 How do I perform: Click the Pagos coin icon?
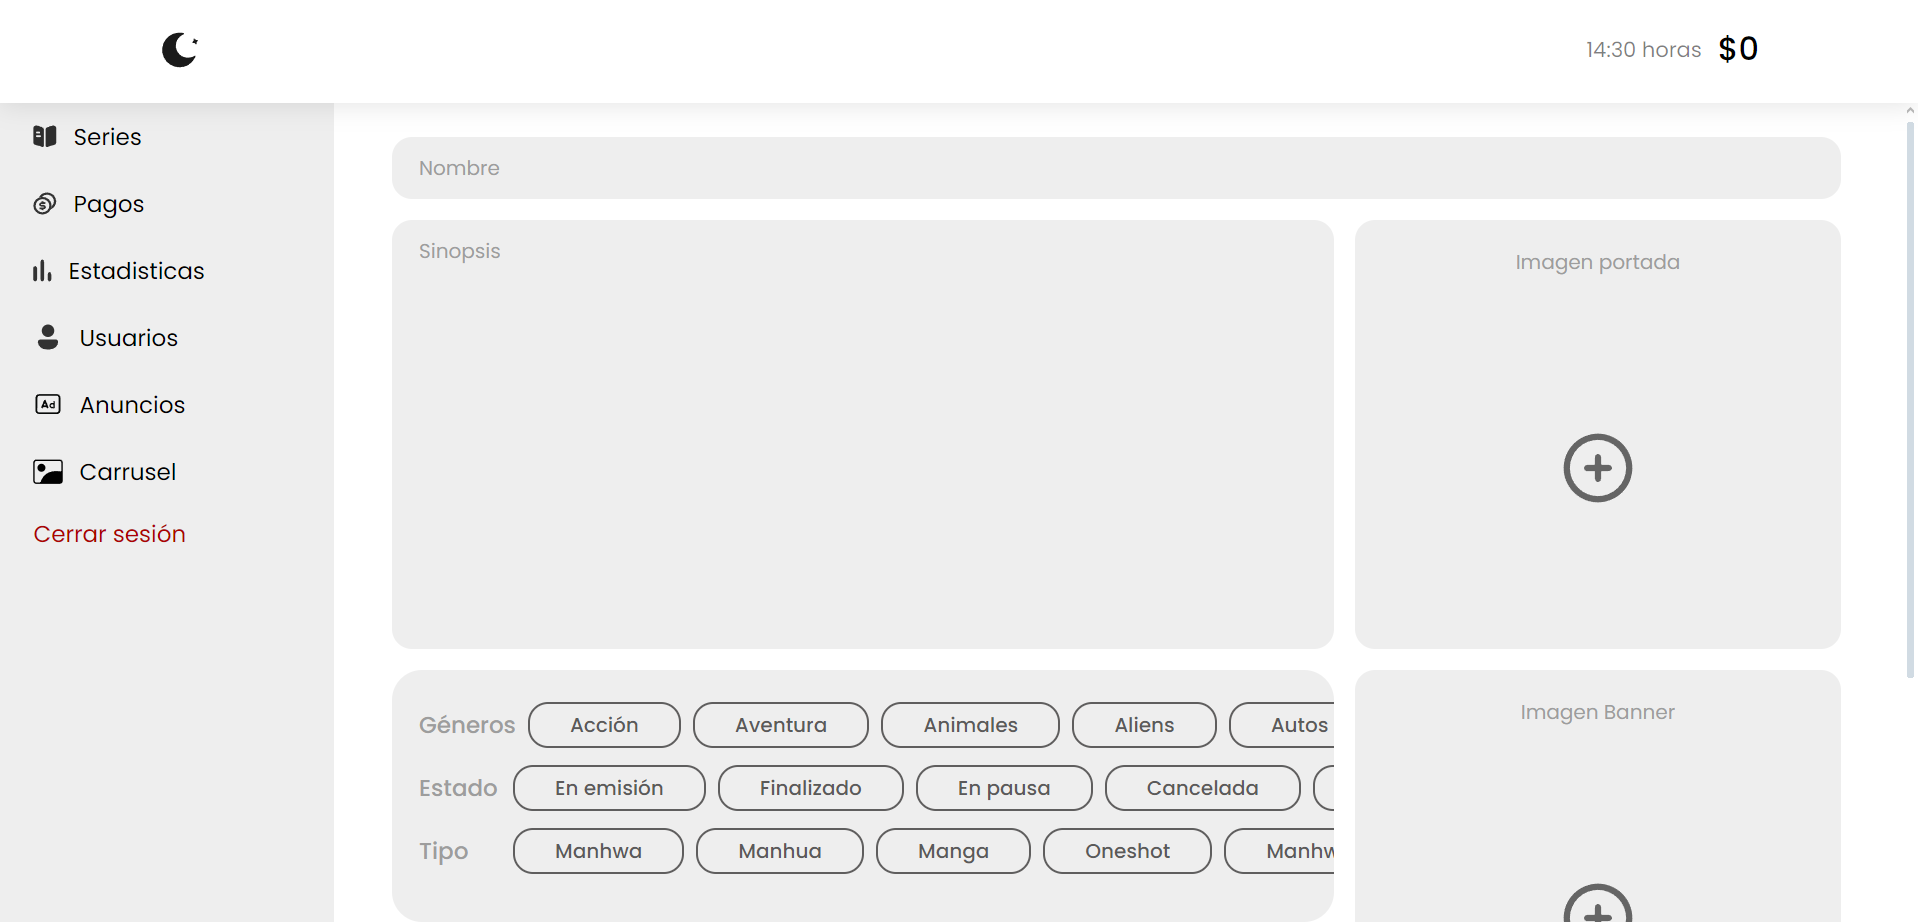click(x=45, y=204)
